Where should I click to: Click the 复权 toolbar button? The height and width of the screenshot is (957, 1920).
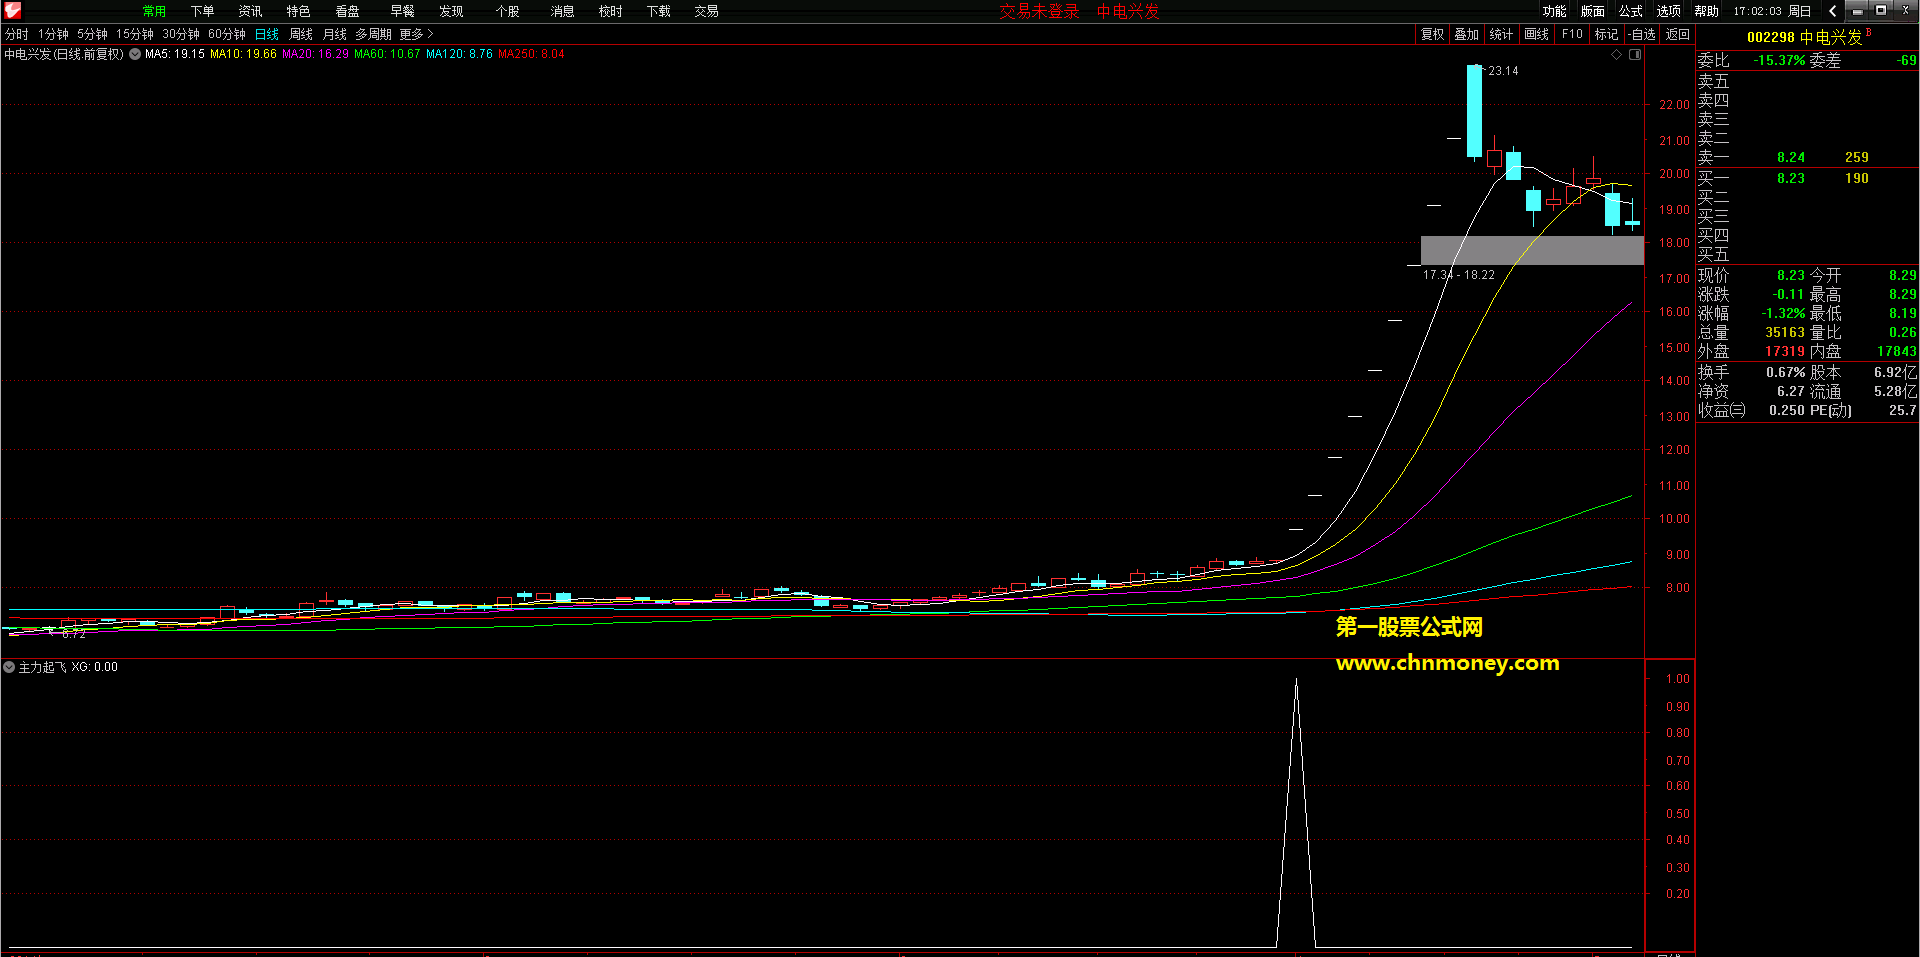point(1432,34)
